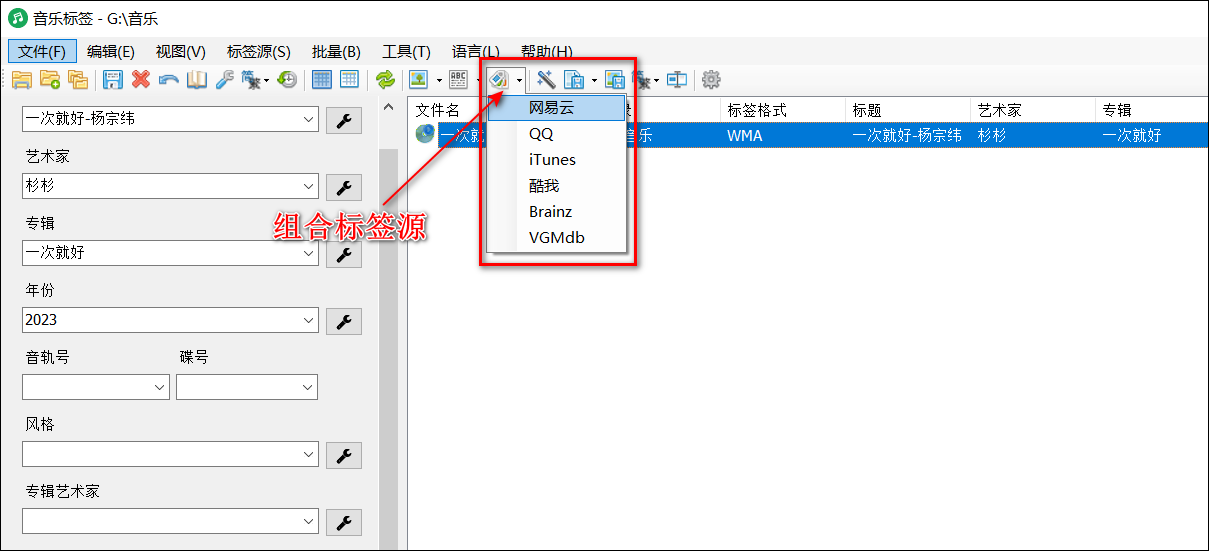1209x551 pixels.
Task: Expand the artist combo box dropdown
Action: tap(308, 187)
